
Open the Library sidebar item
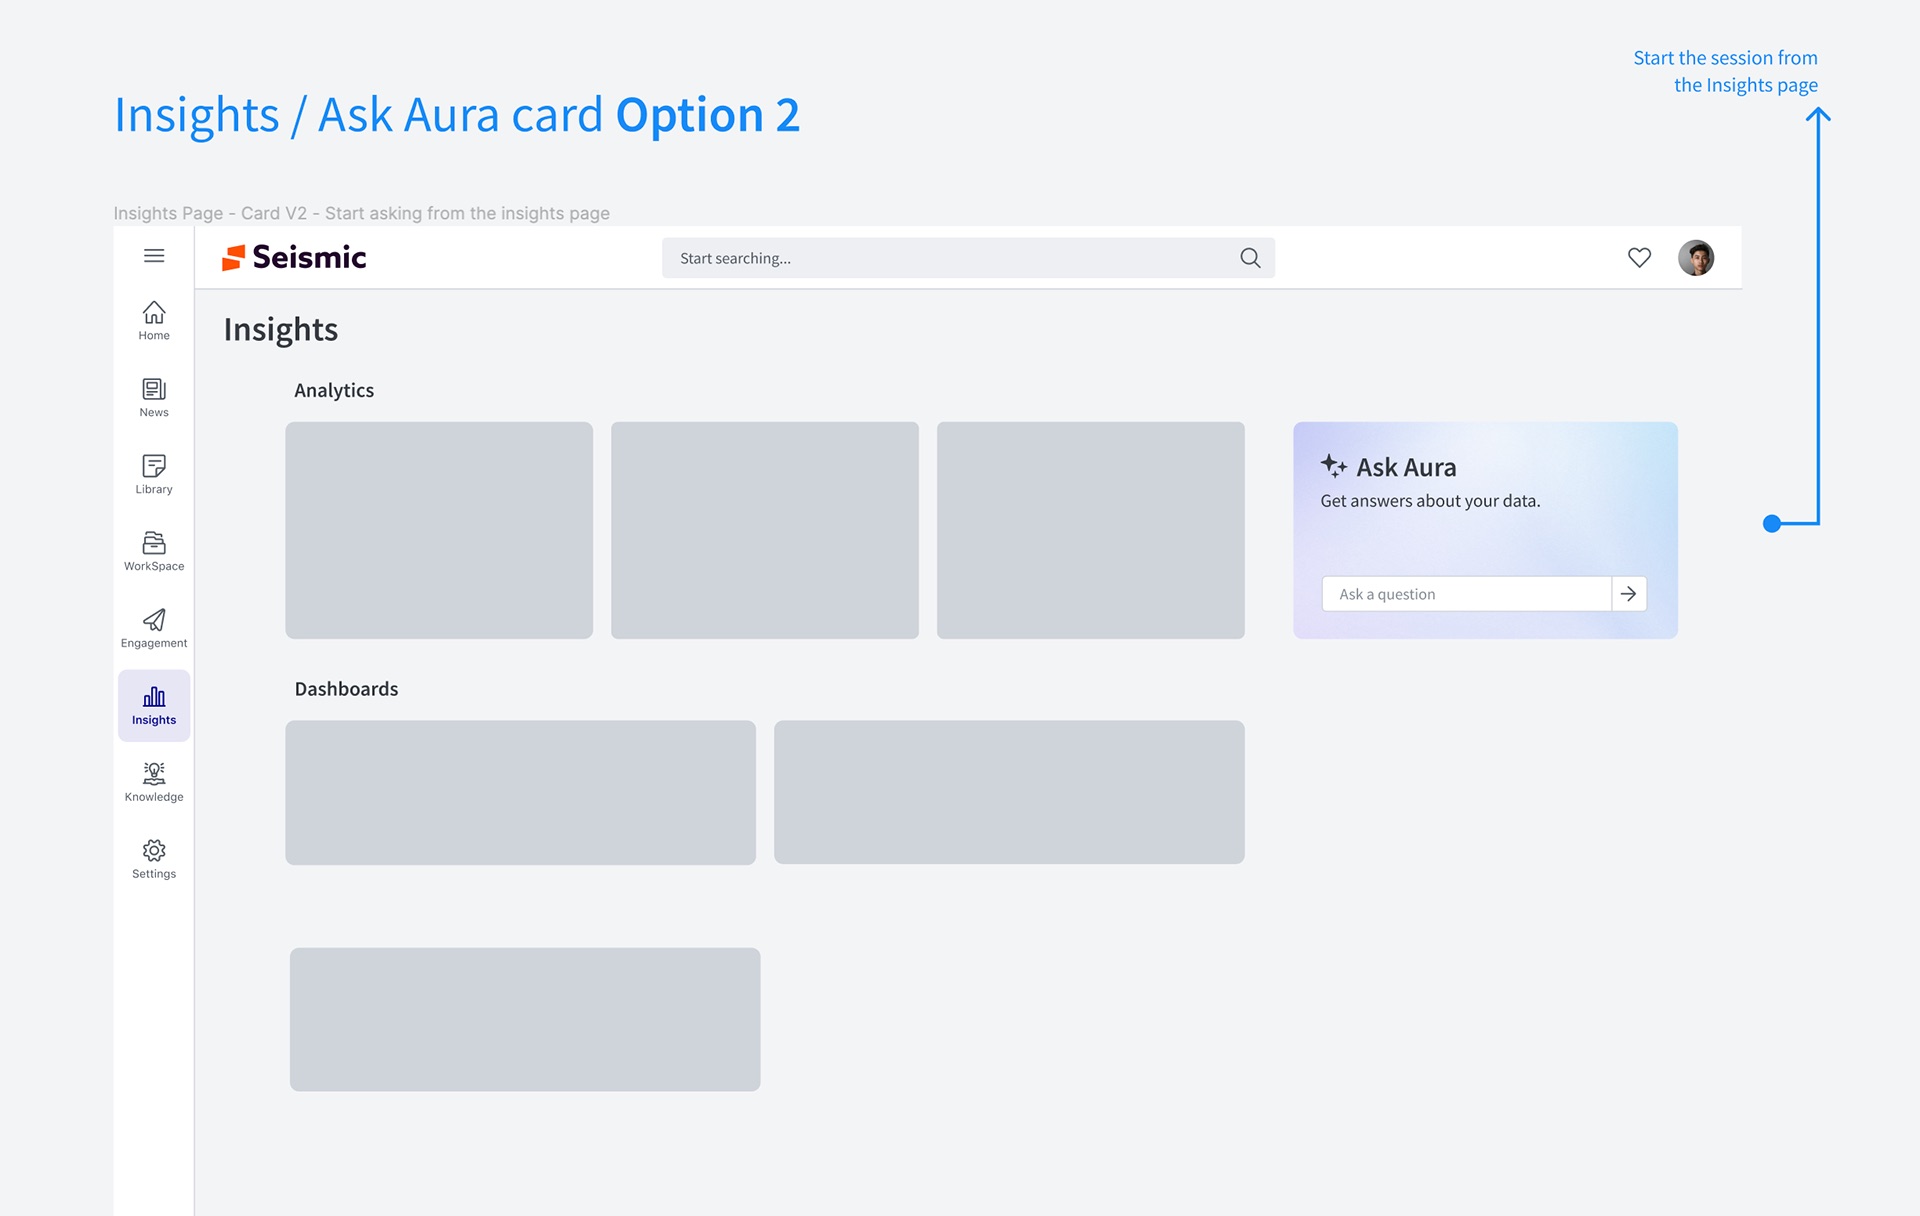tap(154, 475)
